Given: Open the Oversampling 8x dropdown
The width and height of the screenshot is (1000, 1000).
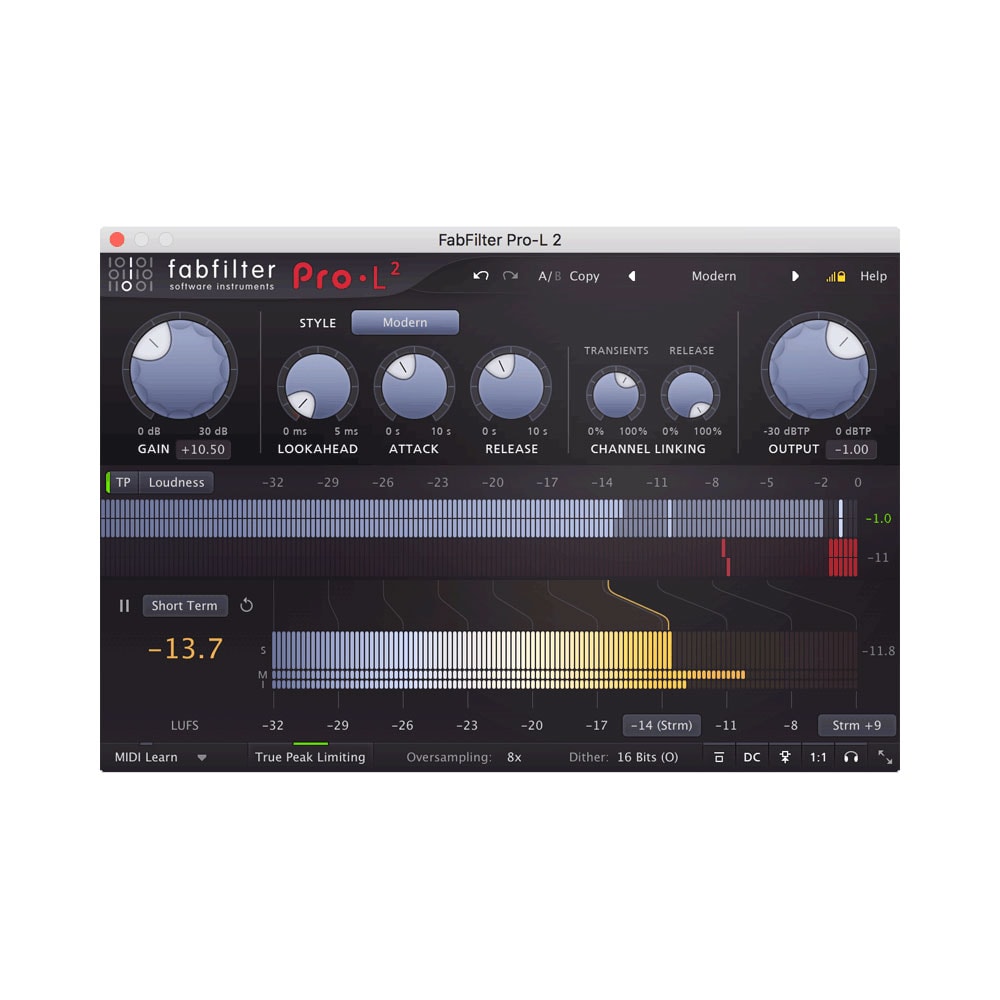Looking at the screenshot, I should (513, 757).
